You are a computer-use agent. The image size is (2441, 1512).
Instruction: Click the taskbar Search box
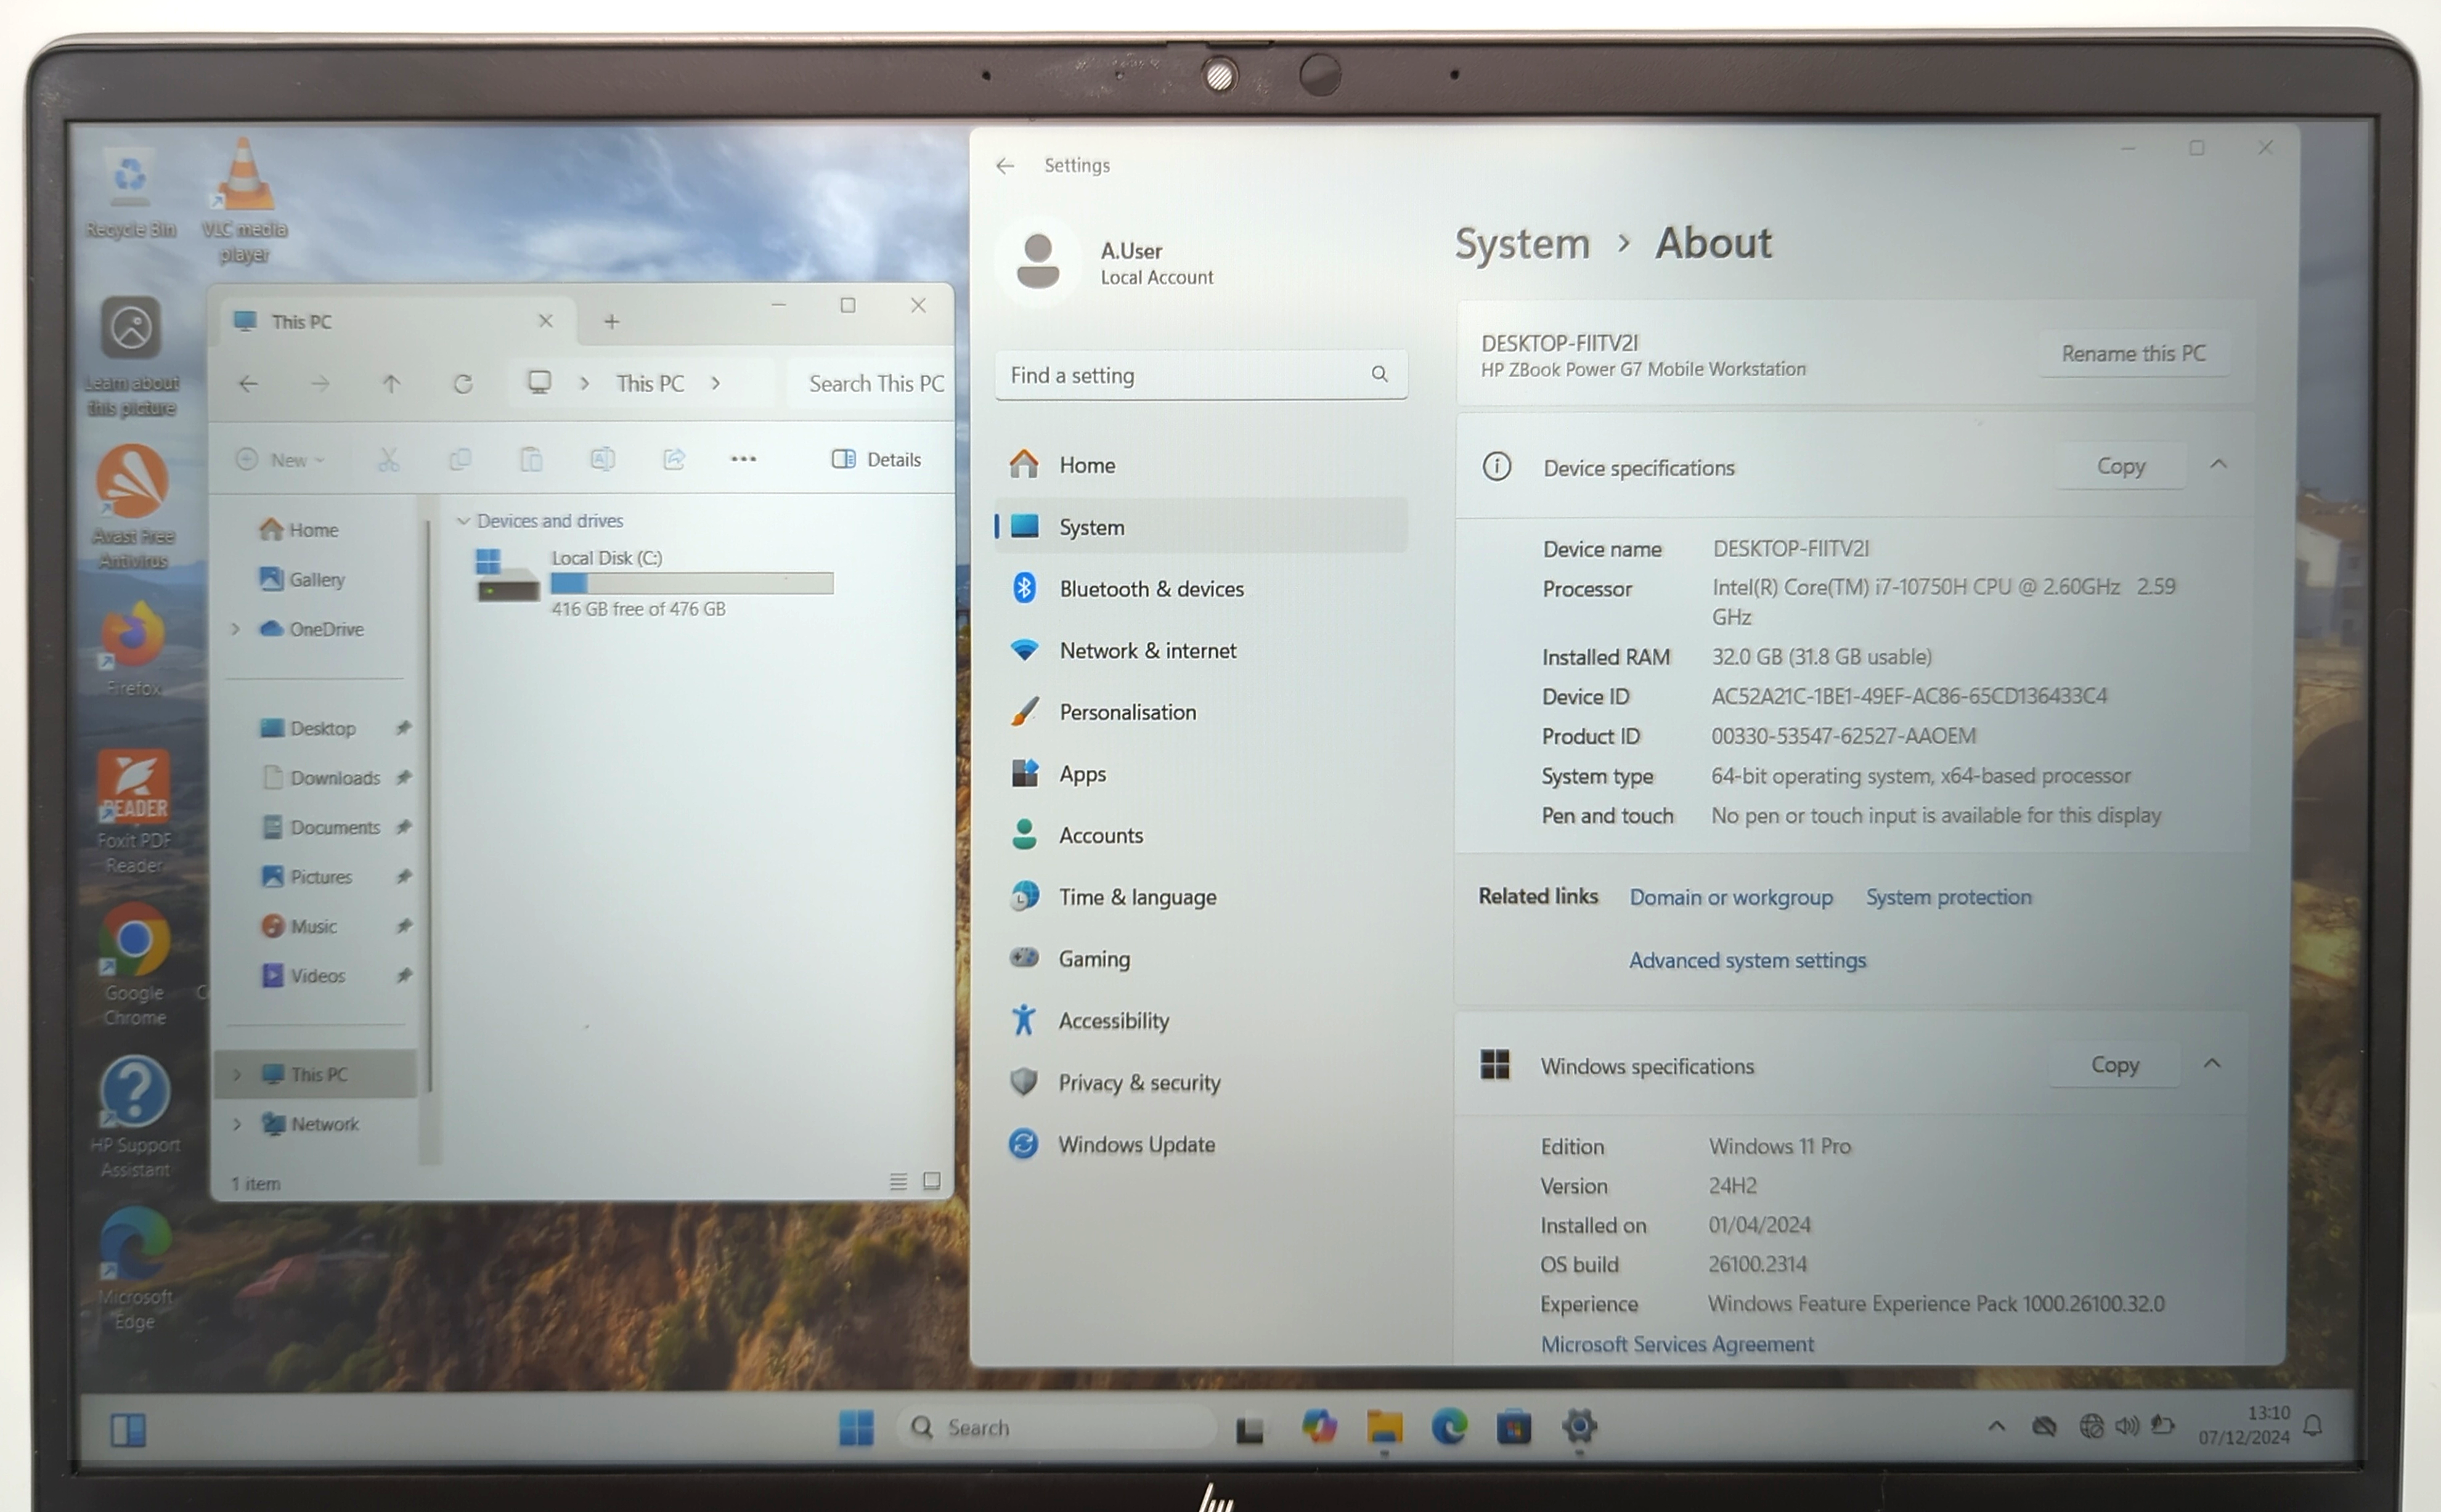[x=1056, y=1427]
